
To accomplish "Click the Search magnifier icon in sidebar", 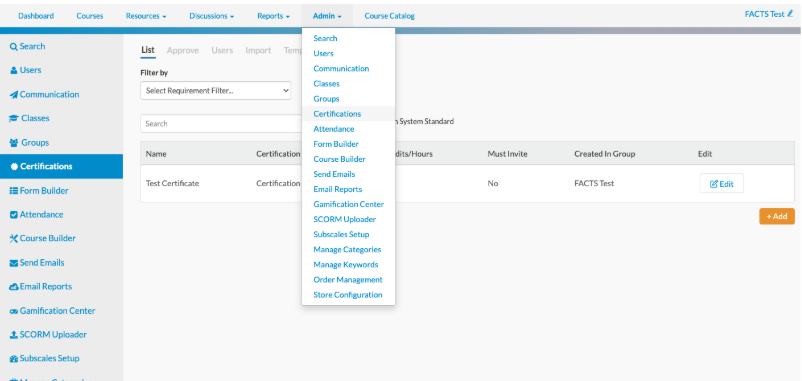I will tap(14, 47).
